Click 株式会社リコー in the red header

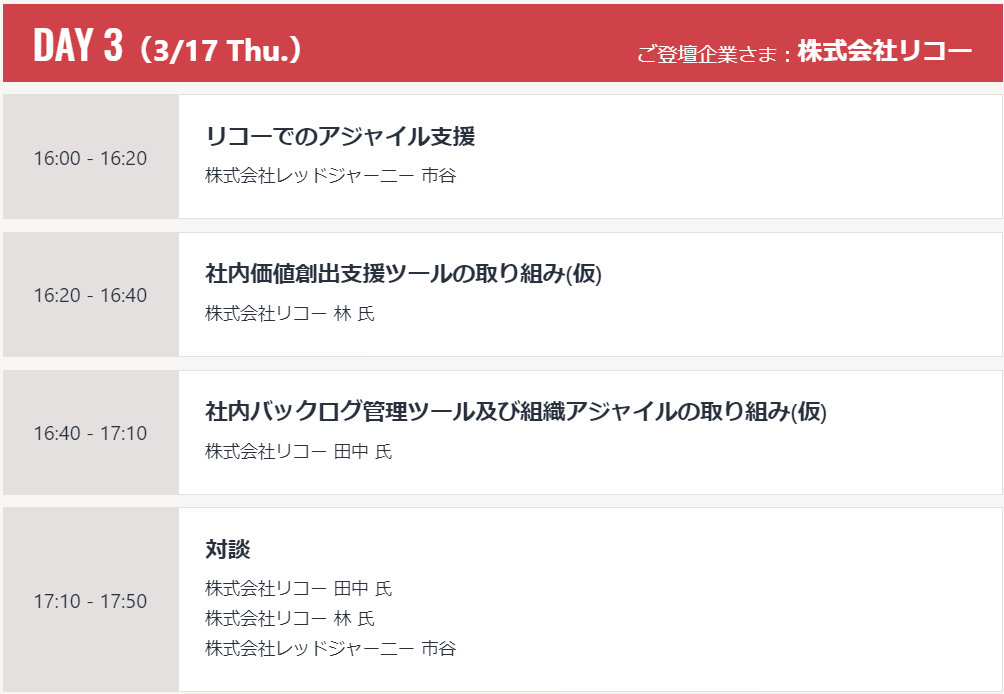tap(884, 52)
